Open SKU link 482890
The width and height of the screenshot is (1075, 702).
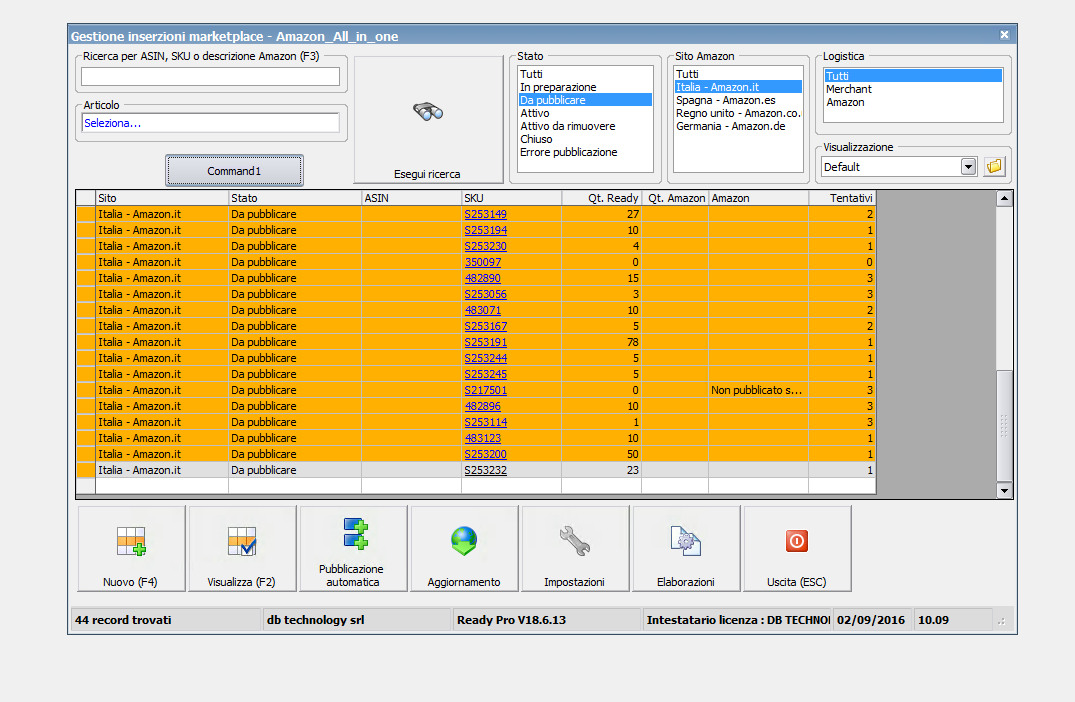[482, 278]
